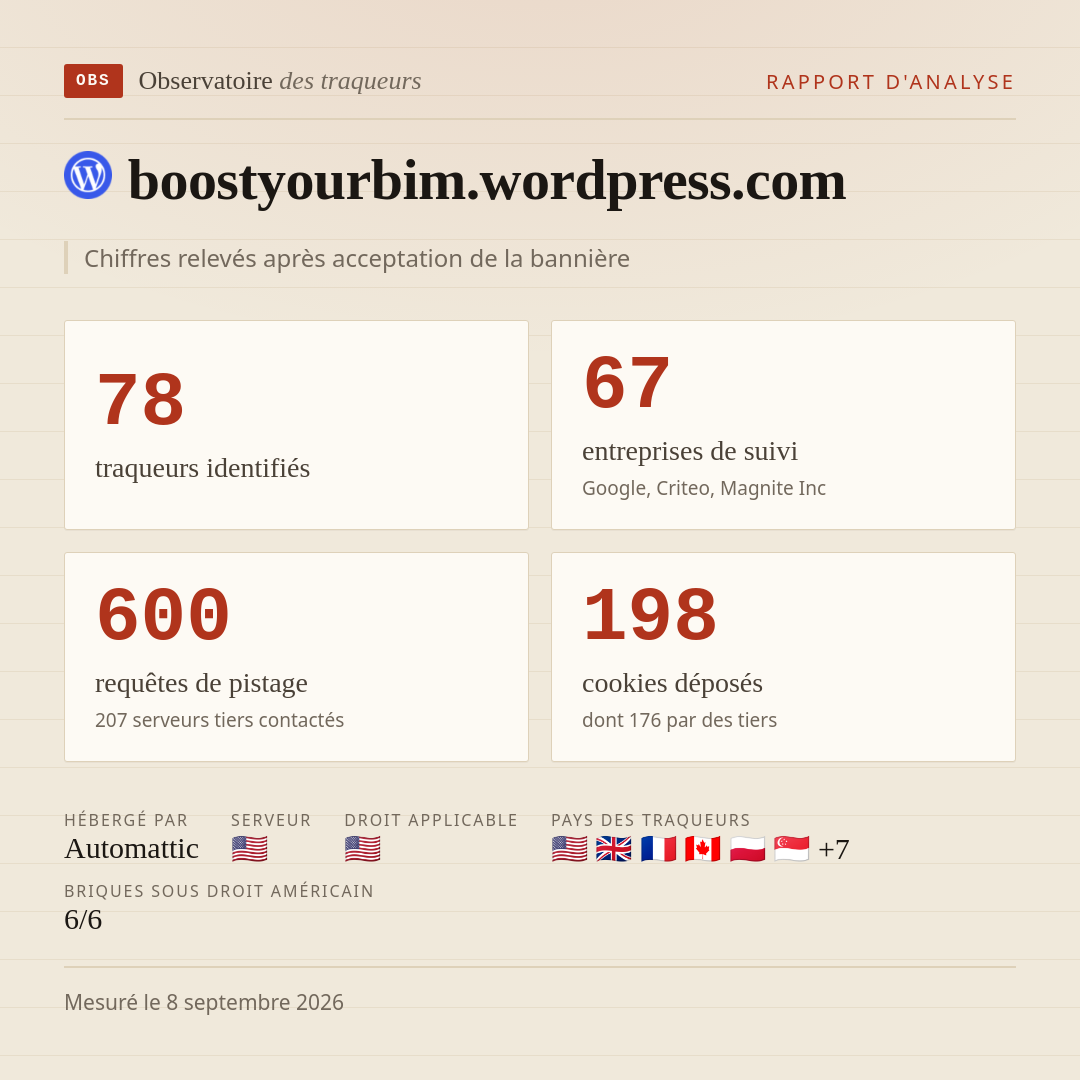Click the red OBS logo badge
1080x1080 pixels.
click(x=93, y=81)
